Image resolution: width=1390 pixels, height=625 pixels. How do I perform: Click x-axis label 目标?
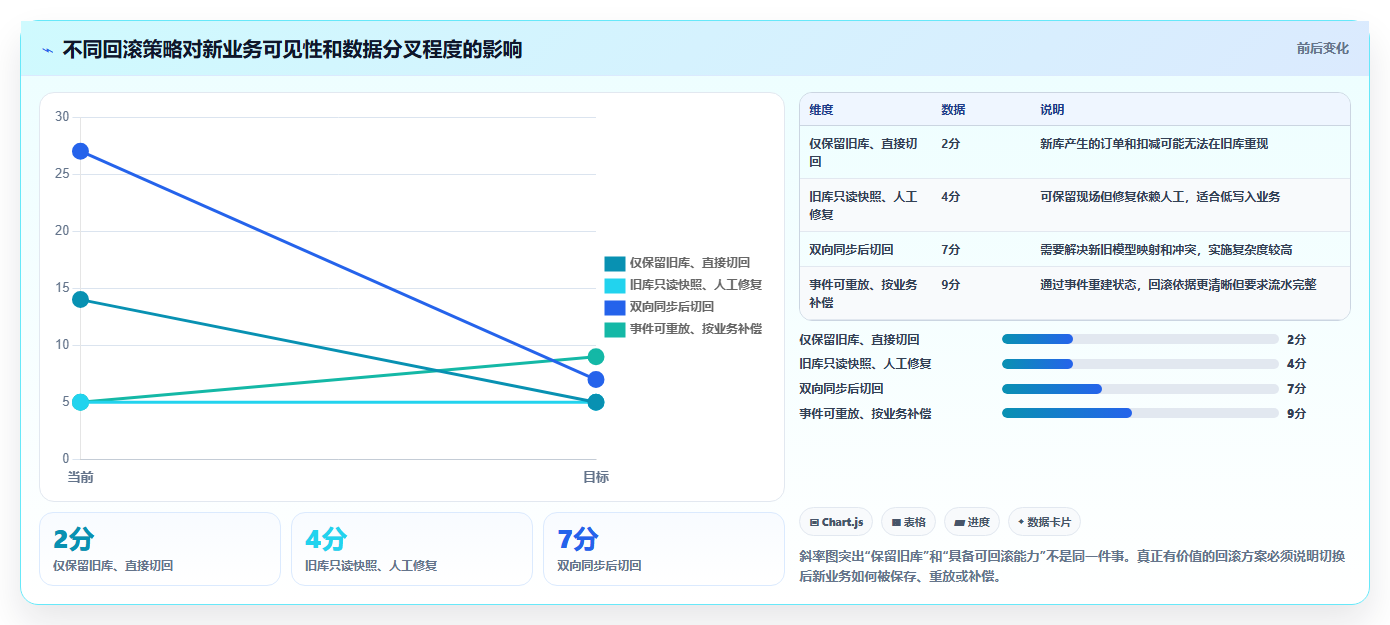[x=596, y=477]
